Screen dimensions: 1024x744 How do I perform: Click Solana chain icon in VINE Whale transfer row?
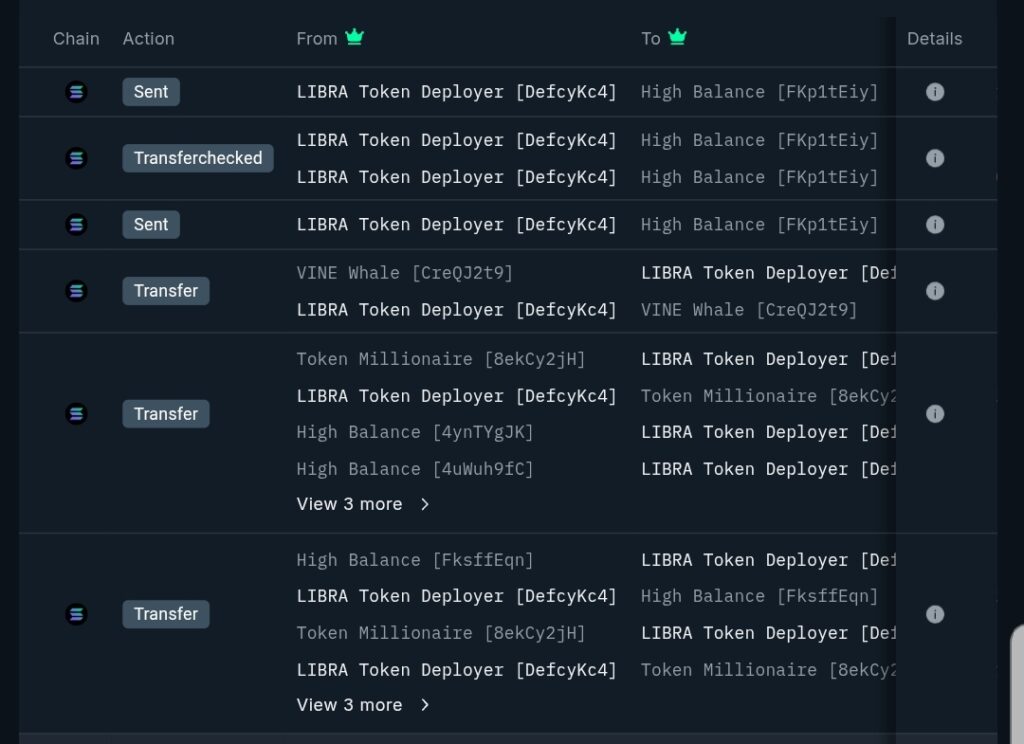coord(76,291)
